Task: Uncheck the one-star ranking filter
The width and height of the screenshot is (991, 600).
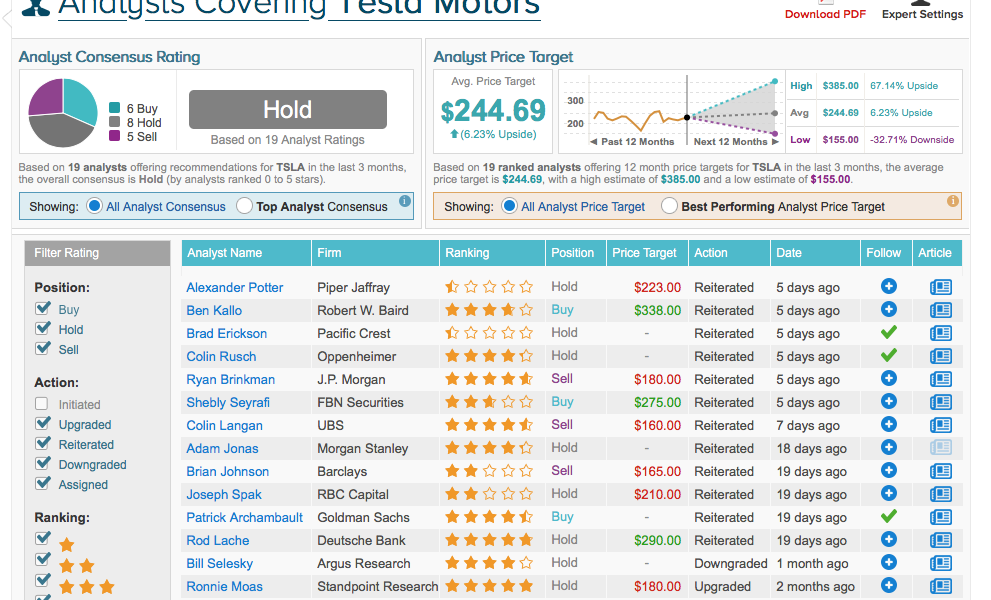Action: (x=42, y=539)
